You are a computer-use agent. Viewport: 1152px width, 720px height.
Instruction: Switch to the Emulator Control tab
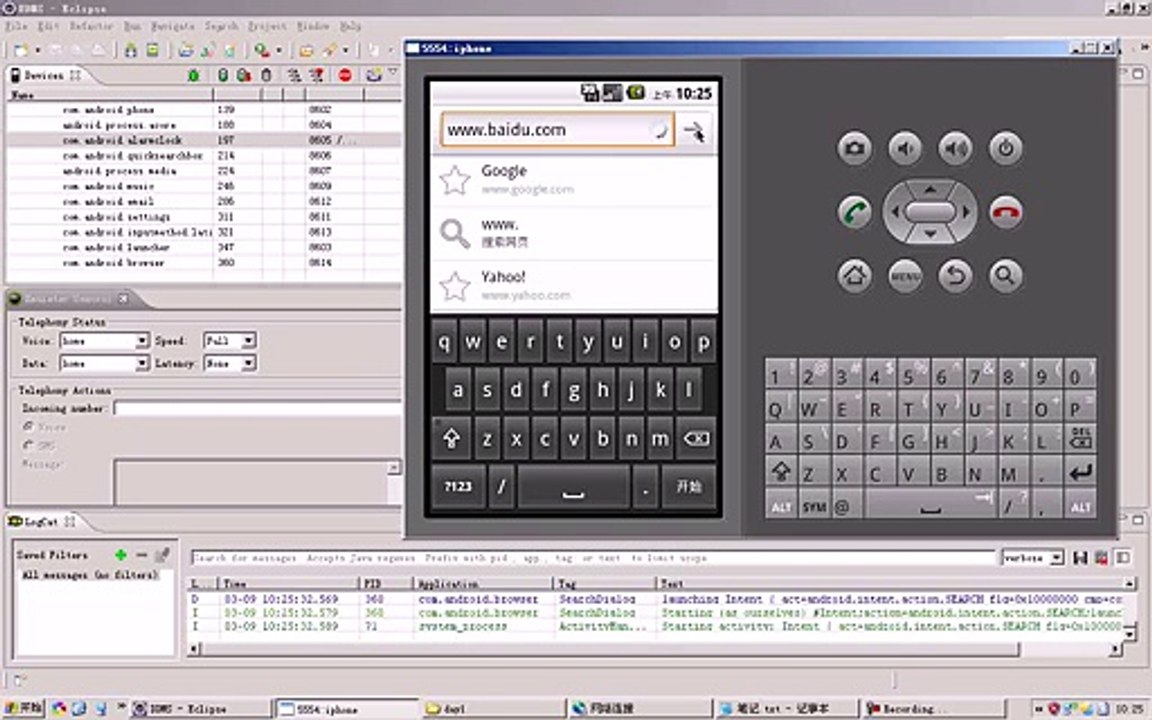click(x=67, y=298)
